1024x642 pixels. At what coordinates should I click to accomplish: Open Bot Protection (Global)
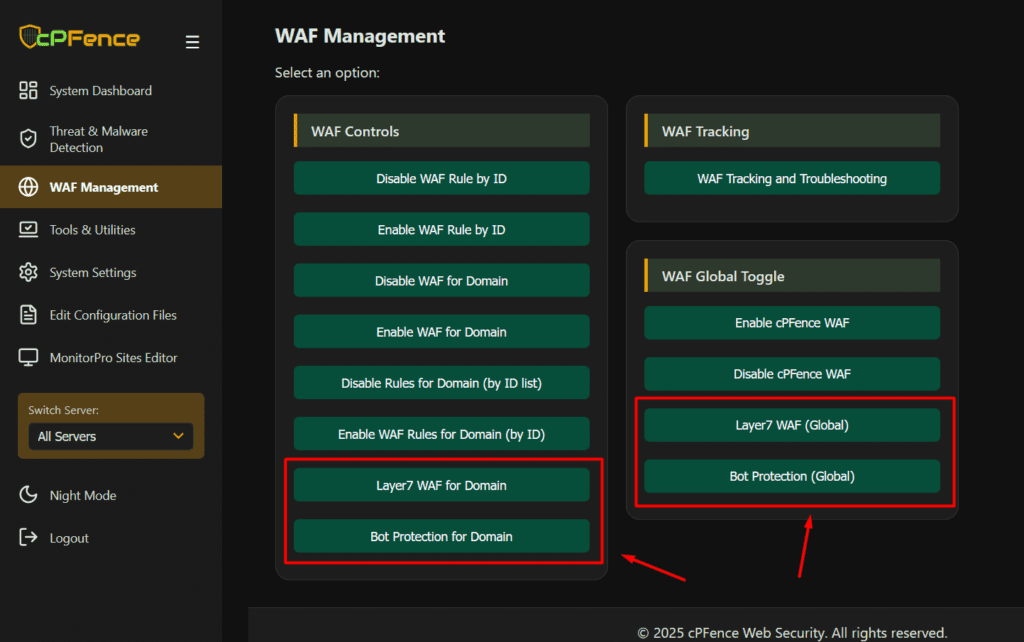(792, 476)
